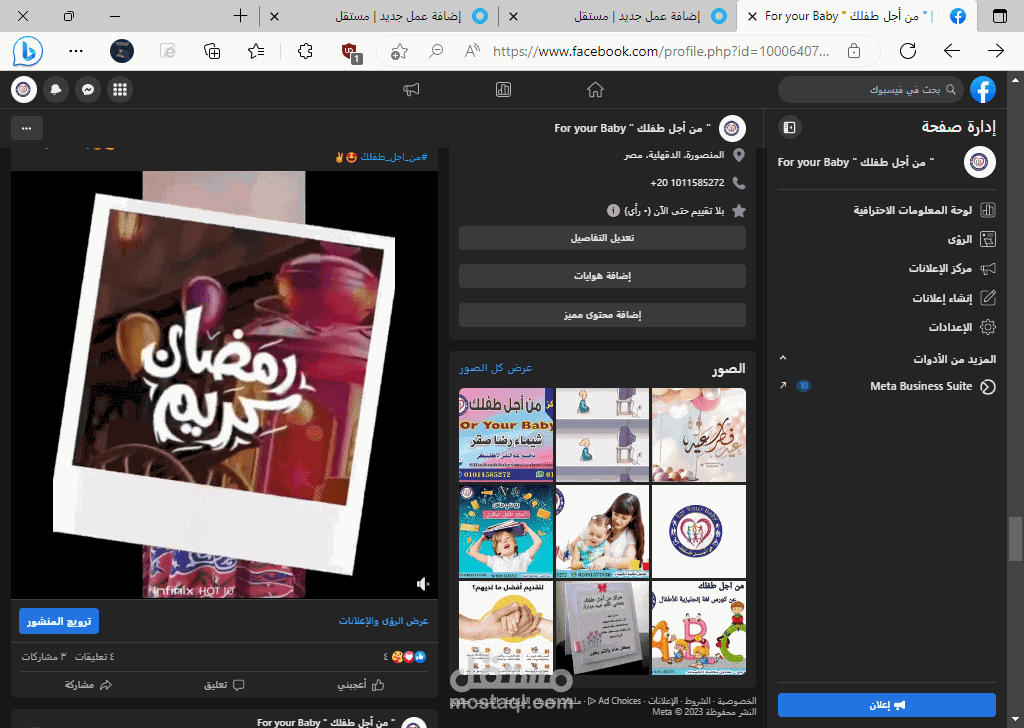The height and width of the screenshot is (728, 1024).
Task: Open browser extensions puzzle icon
Action: (305, 51)
